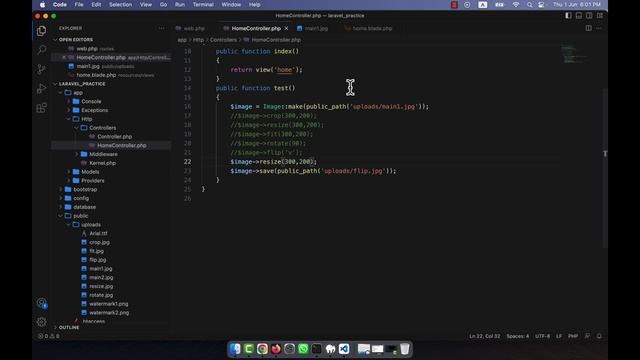Collapse the uploads folder
This screenshot has height=360, width=640.
coord(91,225)
